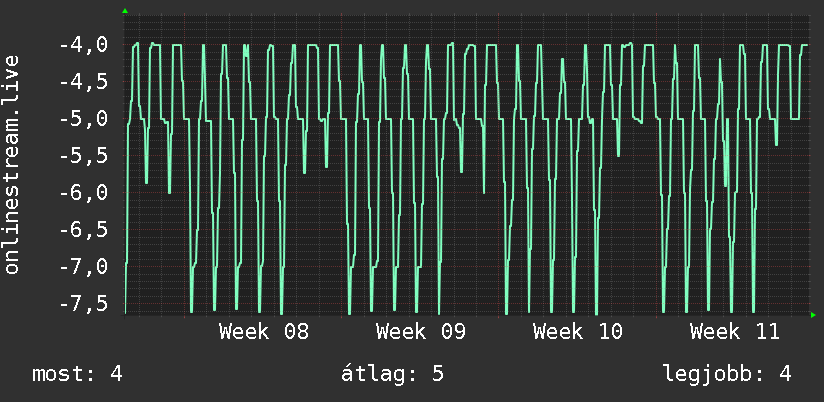The image size is (824, 402).
Task: Click the 'Week 11' x-axis label
Action: [x=735, y=332]
